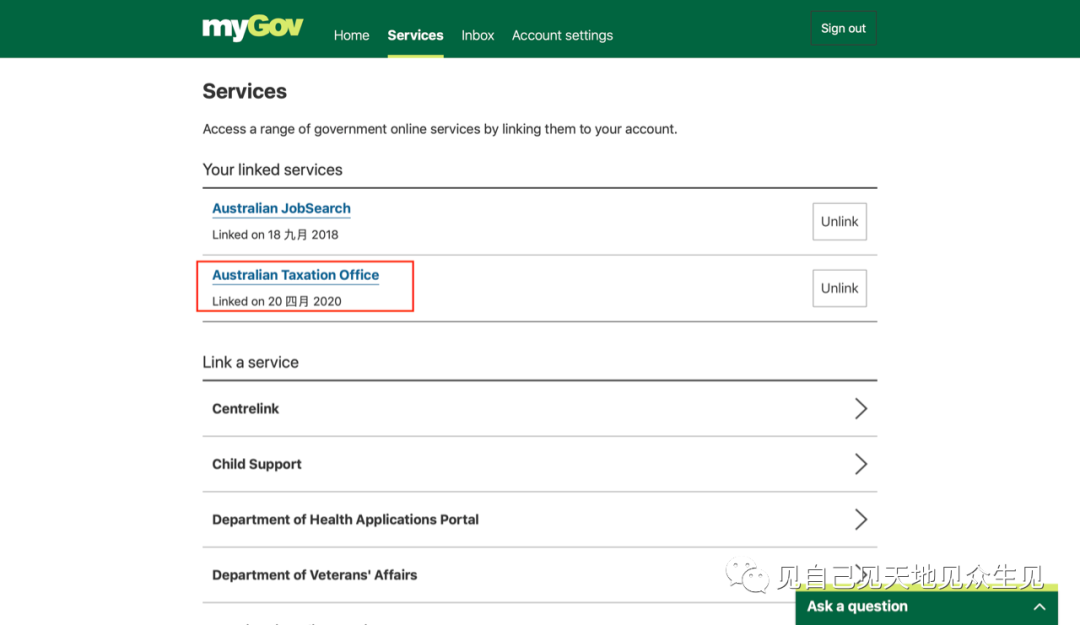The image size is (1080, 625).
Task: Open Account settings tab
Action: pos(562,35)
